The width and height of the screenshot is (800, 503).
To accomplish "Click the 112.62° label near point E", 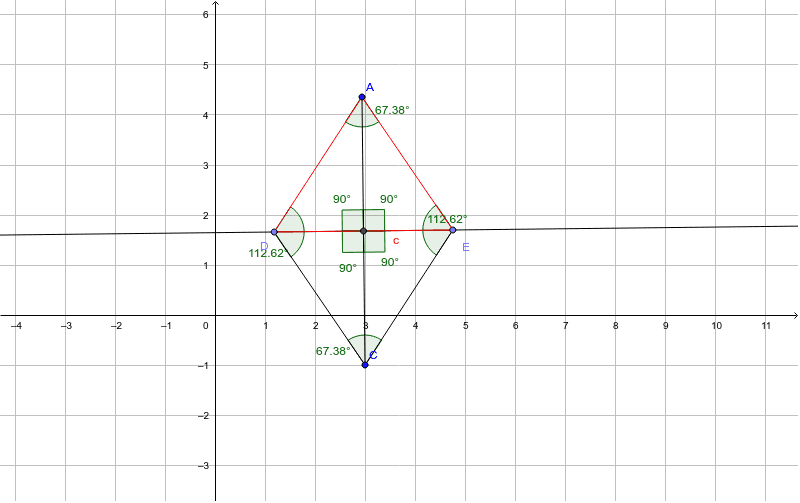I will 447,219.
